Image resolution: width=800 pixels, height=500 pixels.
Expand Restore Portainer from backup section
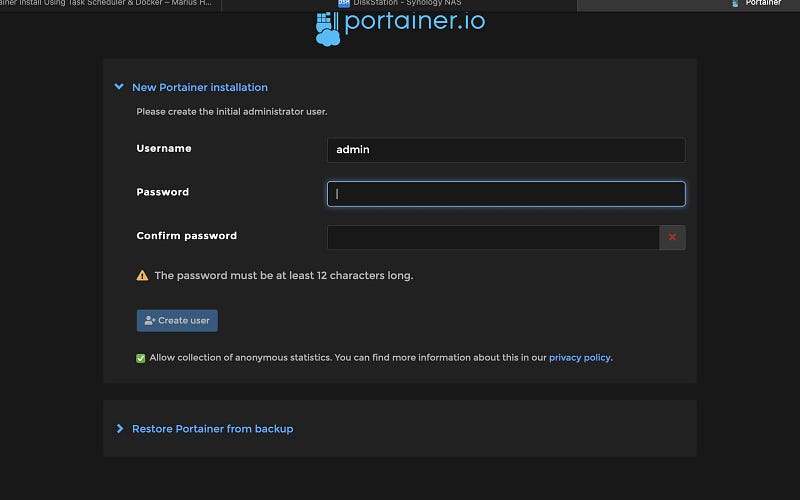tap(119, 429)
